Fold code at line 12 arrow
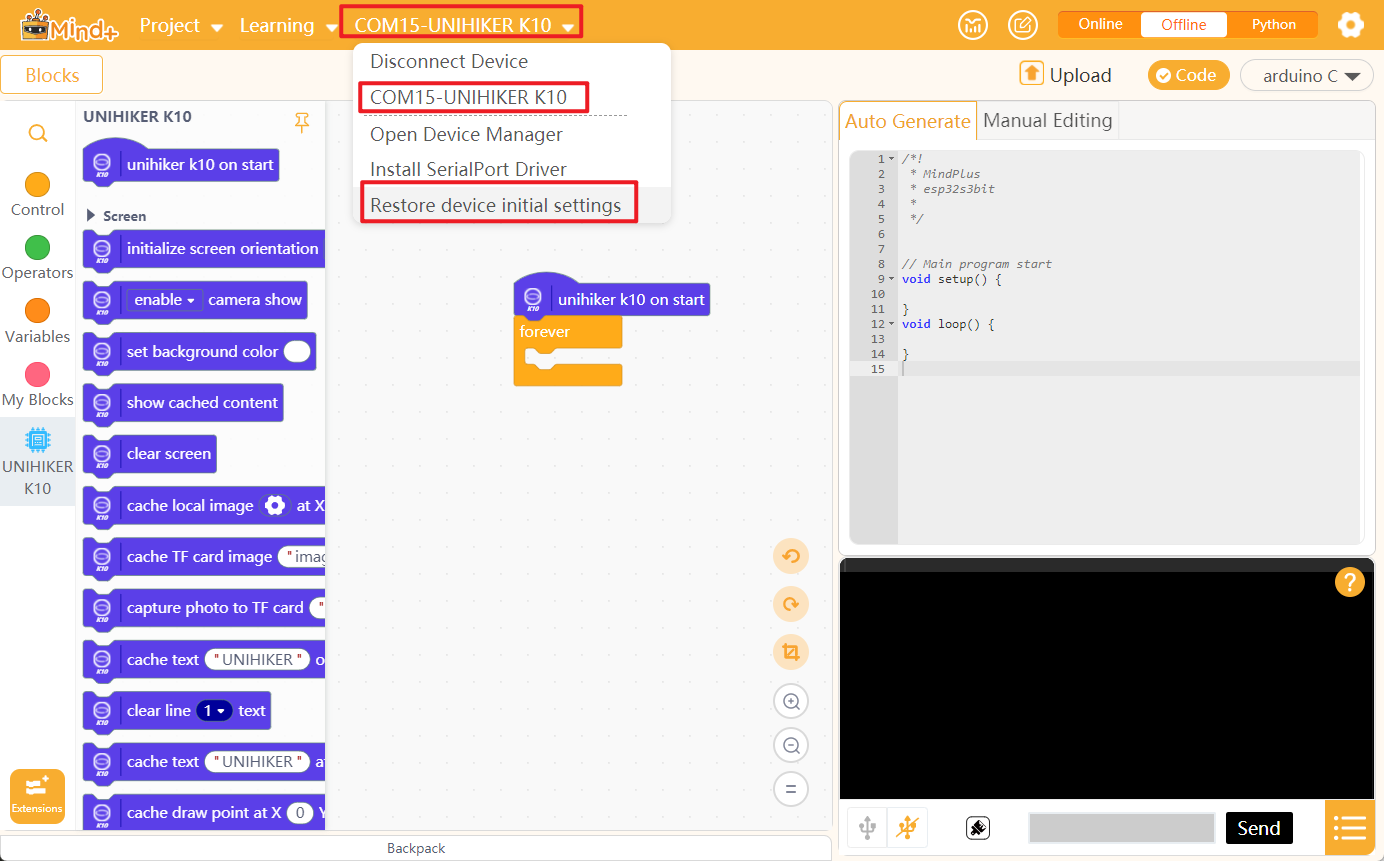1384x861 pixels. pyautogui.click(x=891, y=324)
